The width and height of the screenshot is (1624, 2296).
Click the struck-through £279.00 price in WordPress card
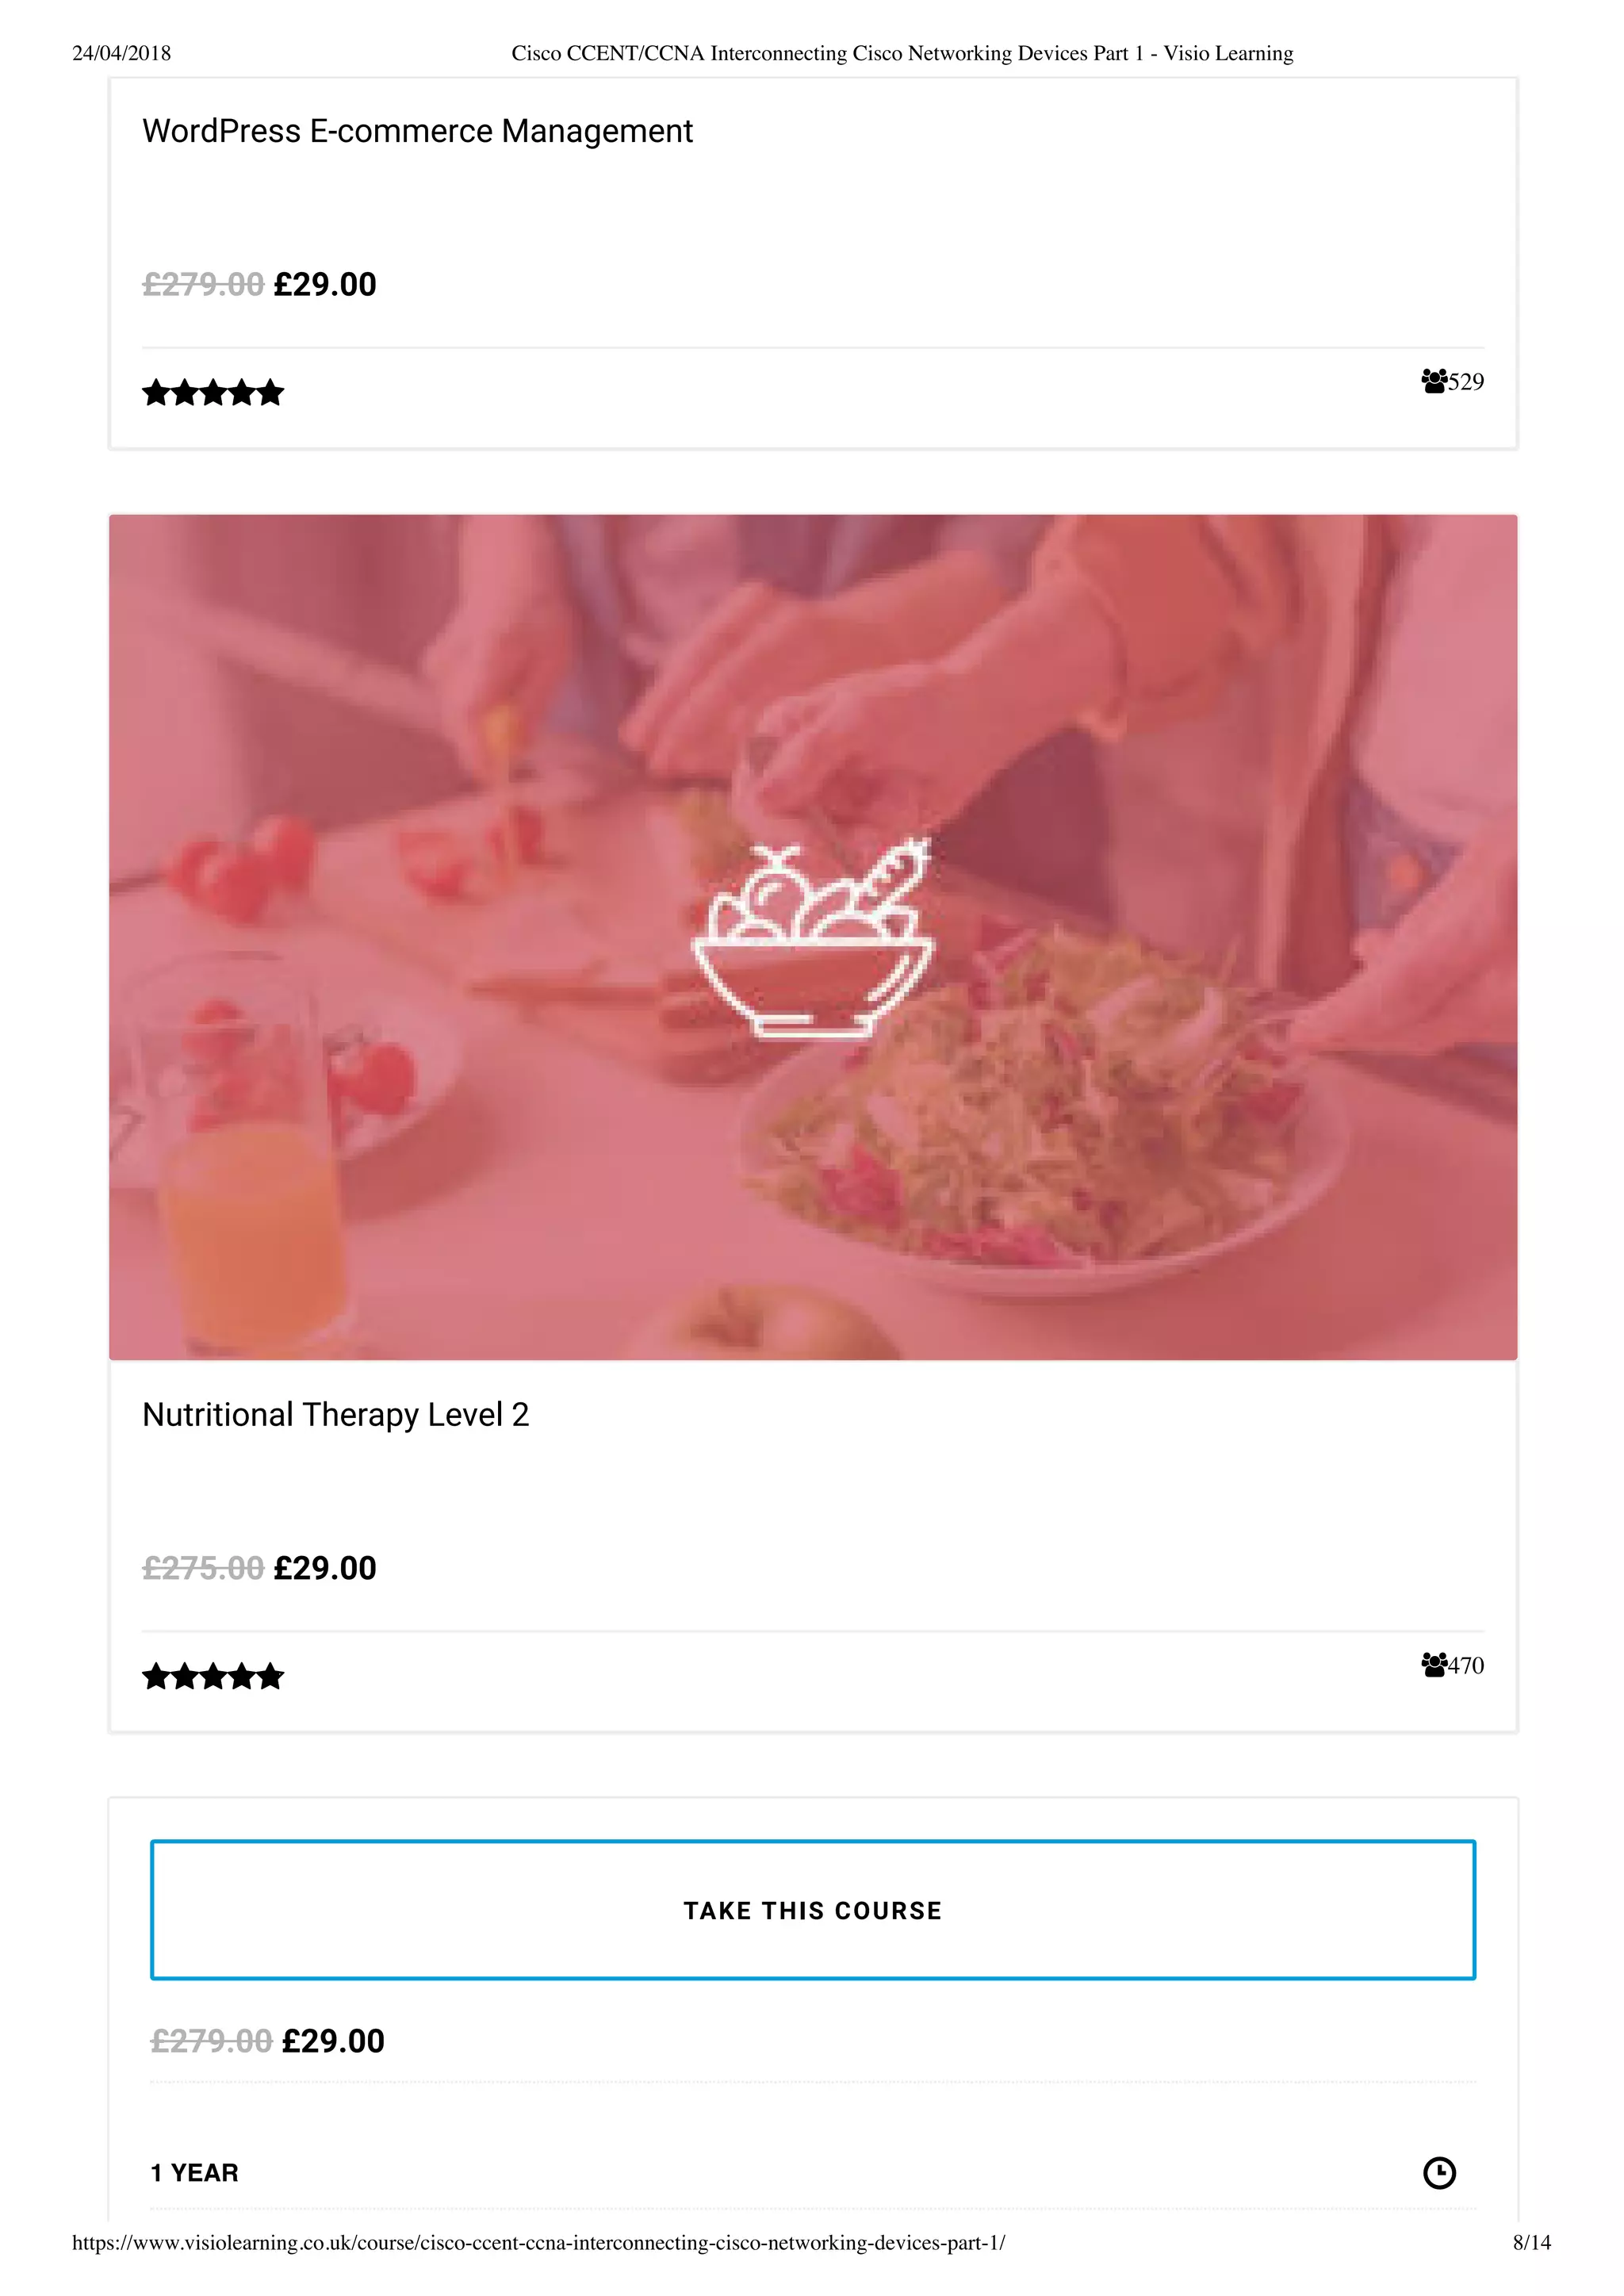[x=203, y=285]
